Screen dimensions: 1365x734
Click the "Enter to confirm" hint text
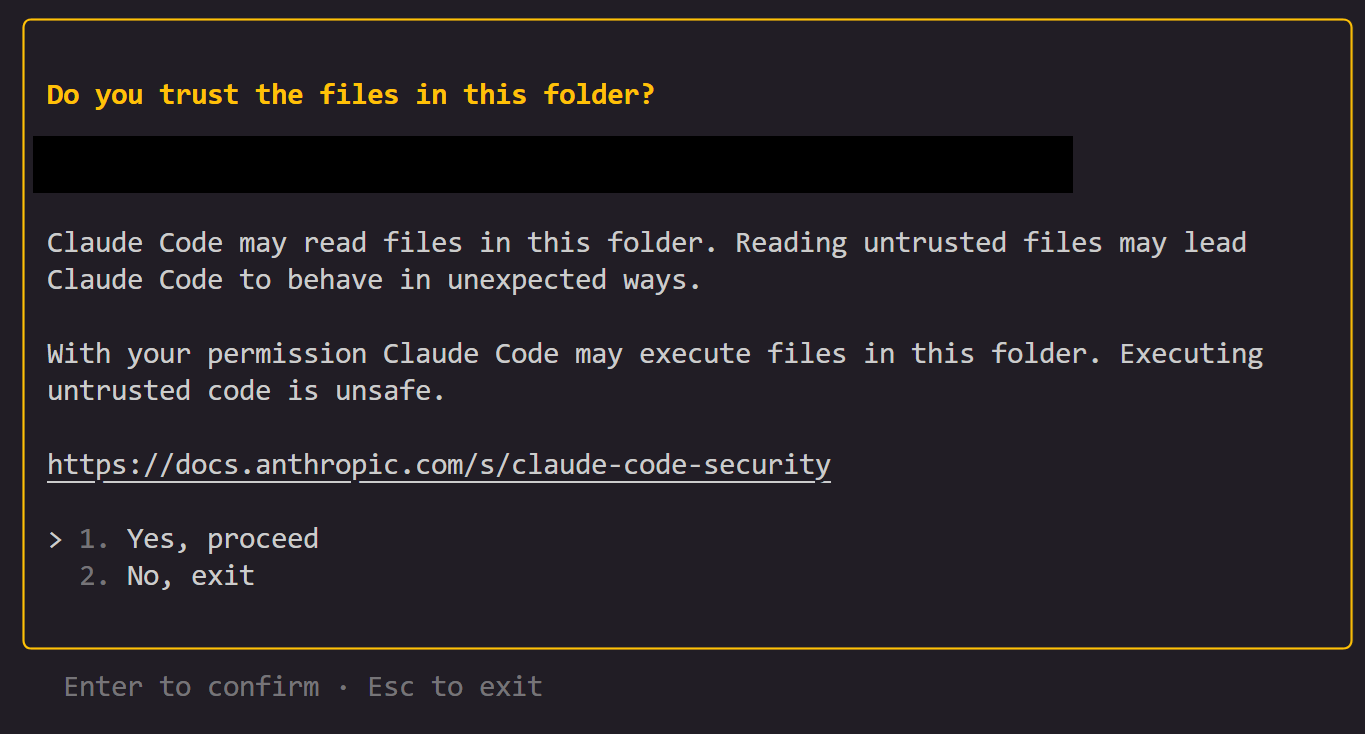[191, 686]
